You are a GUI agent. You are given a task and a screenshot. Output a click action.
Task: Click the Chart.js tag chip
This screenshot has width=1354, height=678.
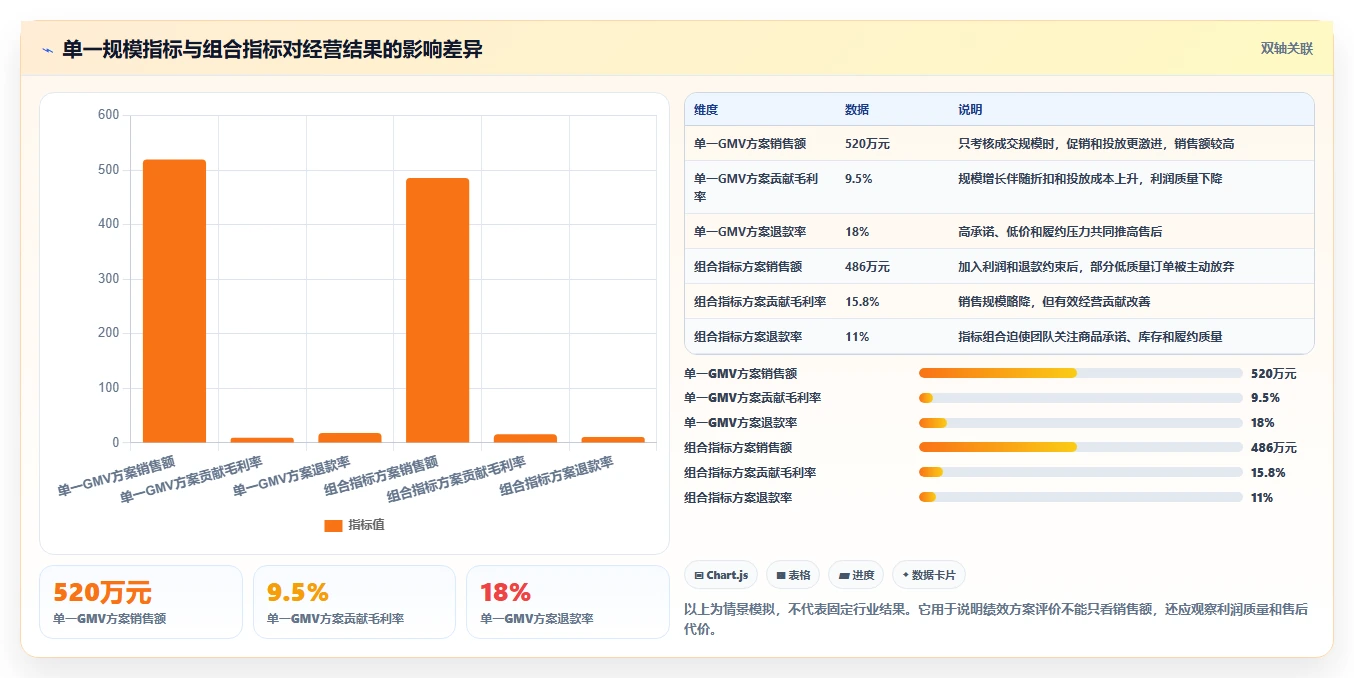click(721, 575)
